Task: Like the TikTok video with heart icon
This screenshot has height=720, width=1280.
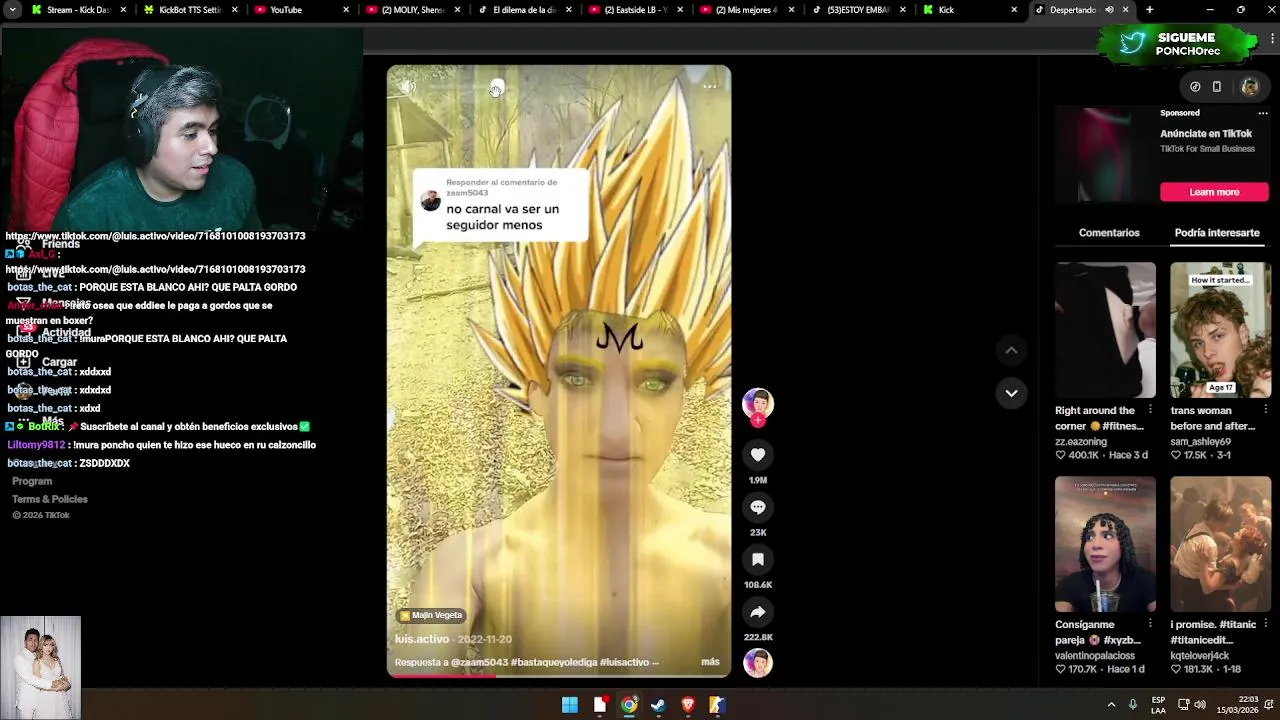Action: click(x=758, y=455)
